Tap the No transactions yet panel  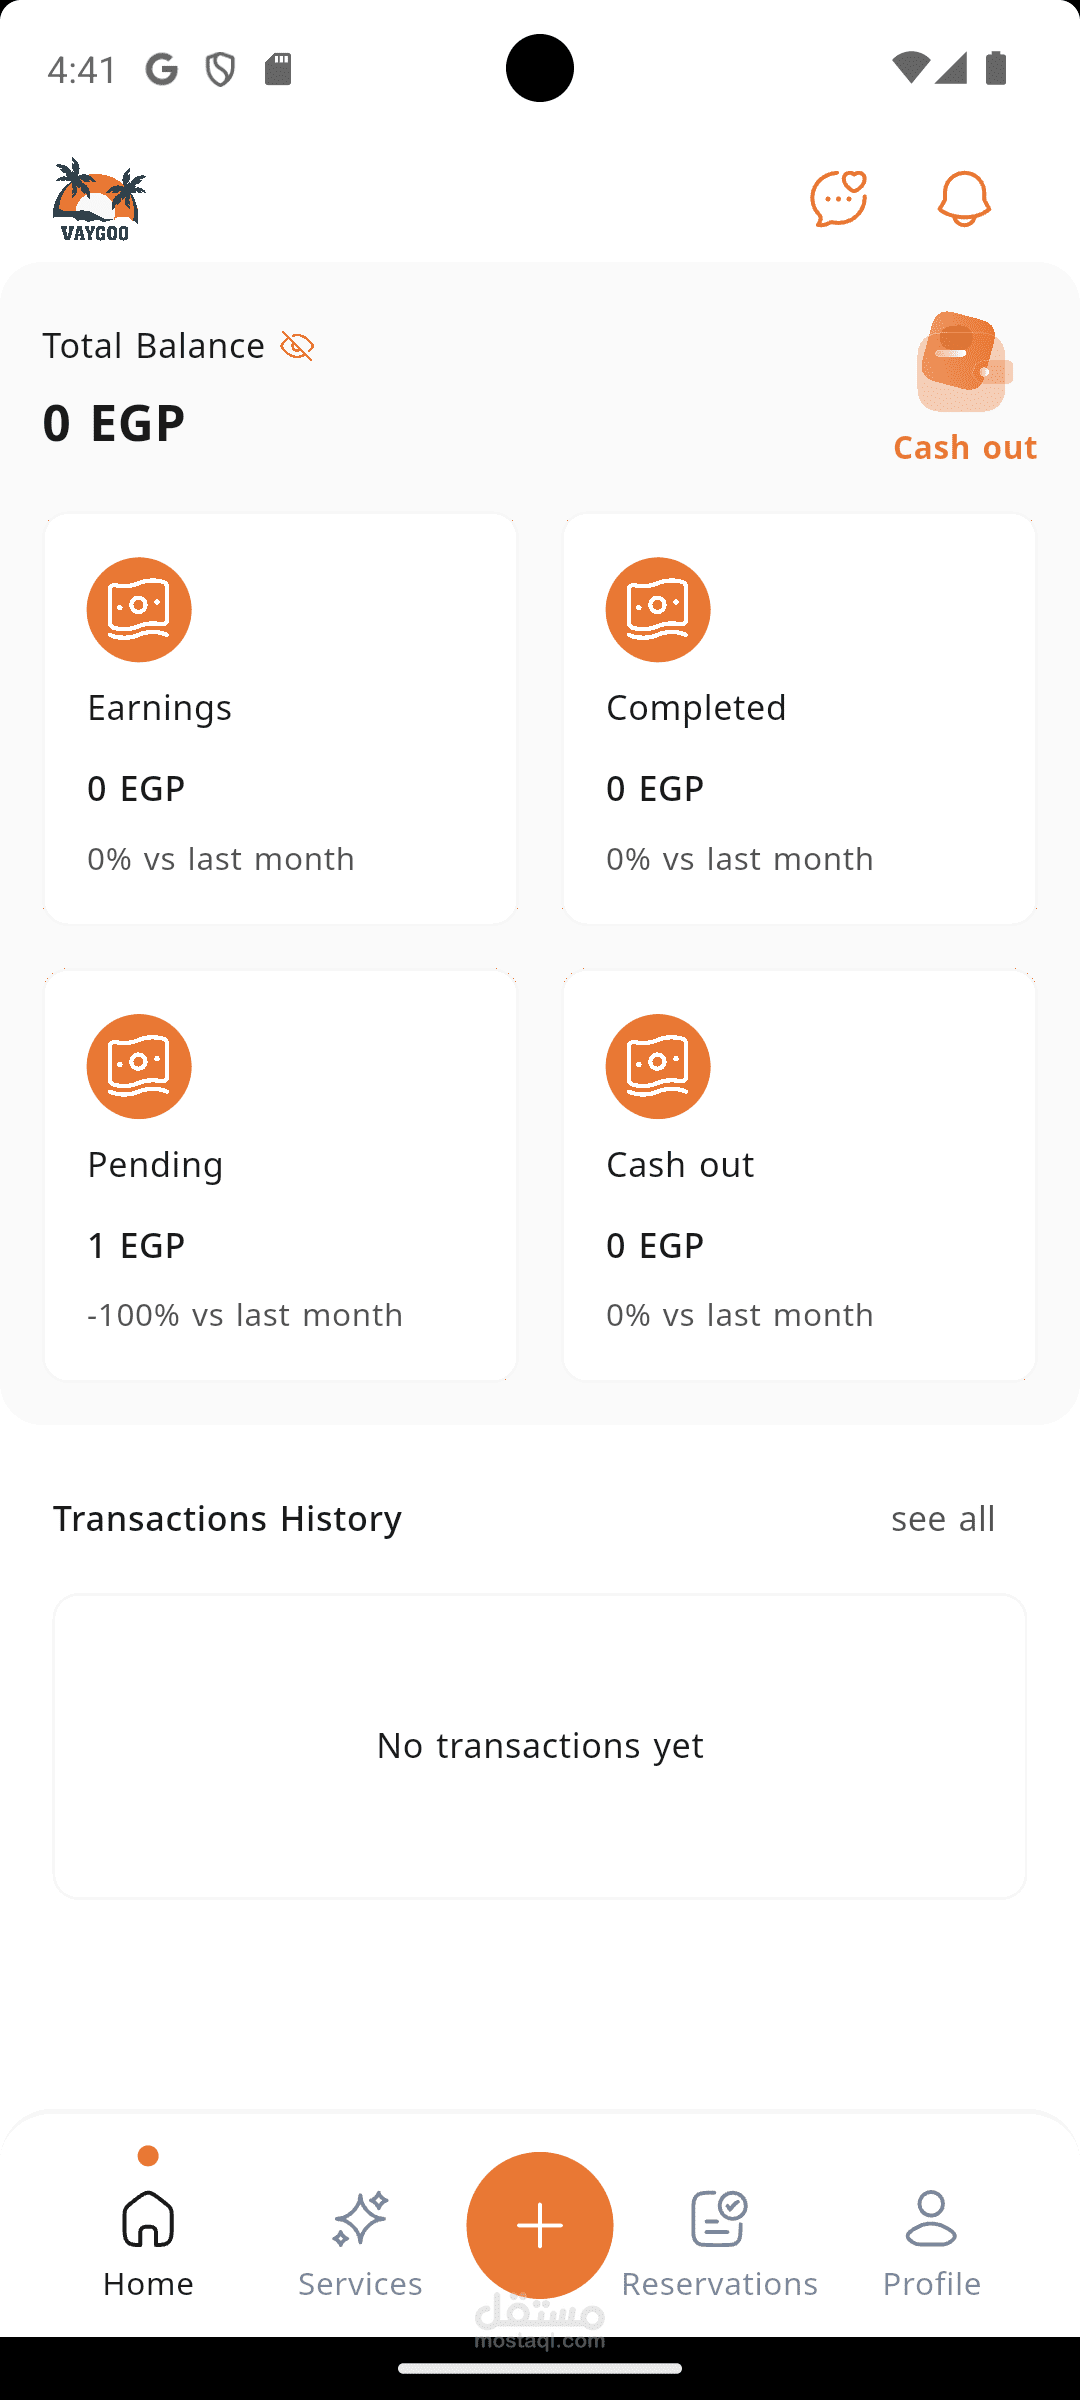540,1746
